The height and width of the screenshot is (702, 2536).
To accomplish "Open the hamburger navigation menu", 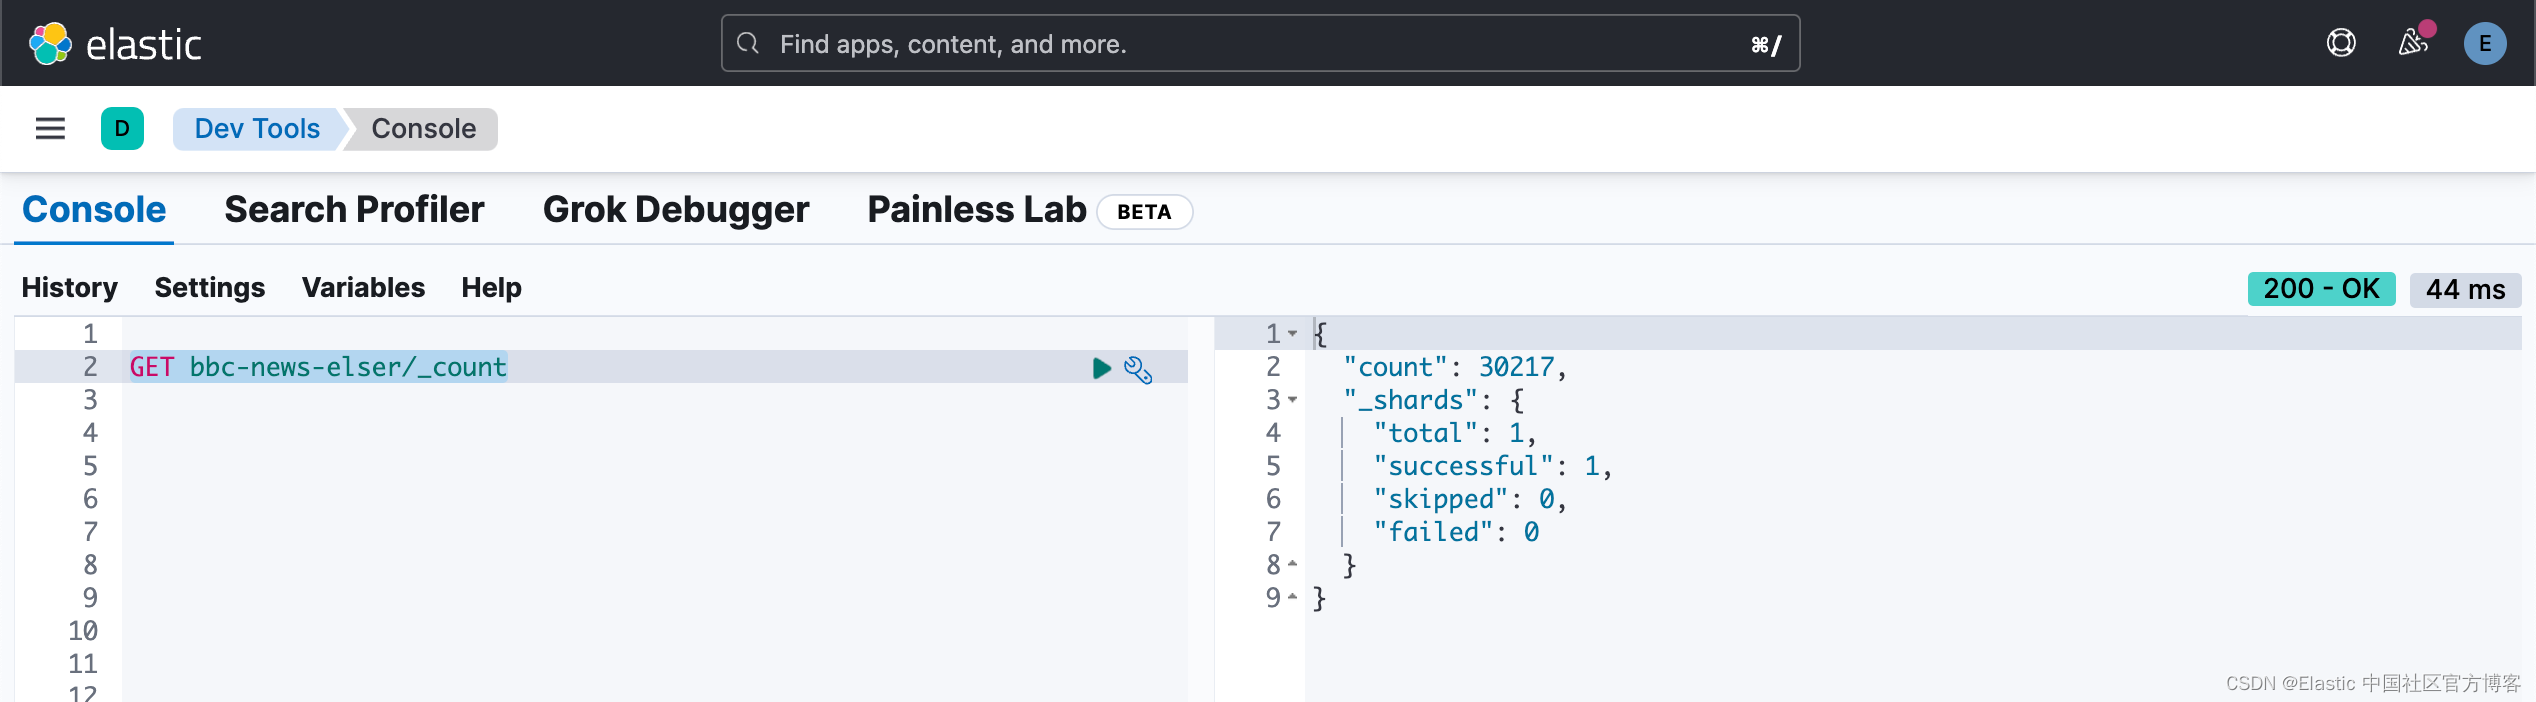I will coord(50,128).
